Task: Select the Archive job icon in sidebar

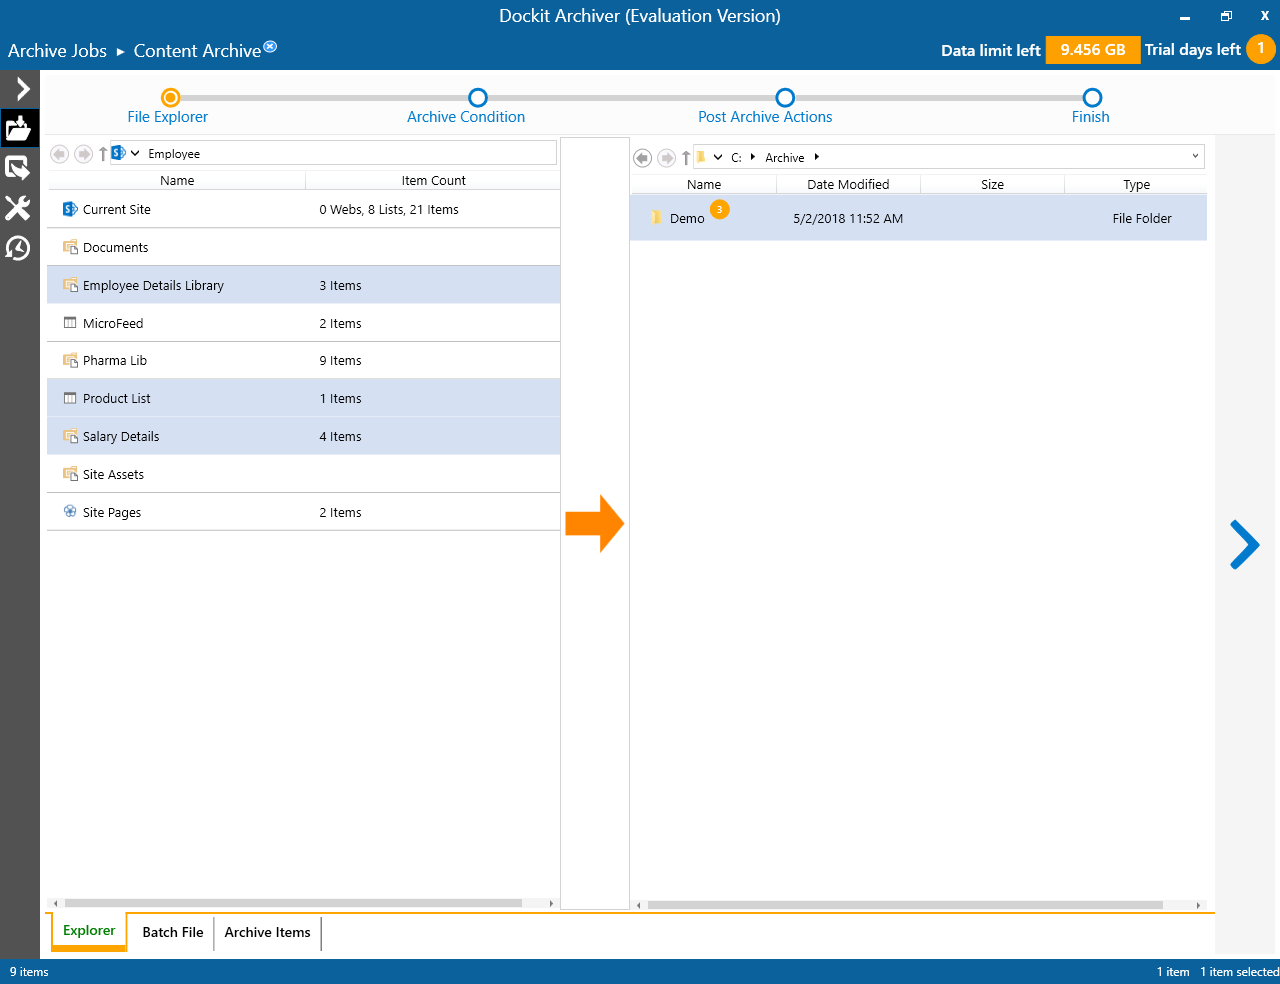Action: [20, 128]
